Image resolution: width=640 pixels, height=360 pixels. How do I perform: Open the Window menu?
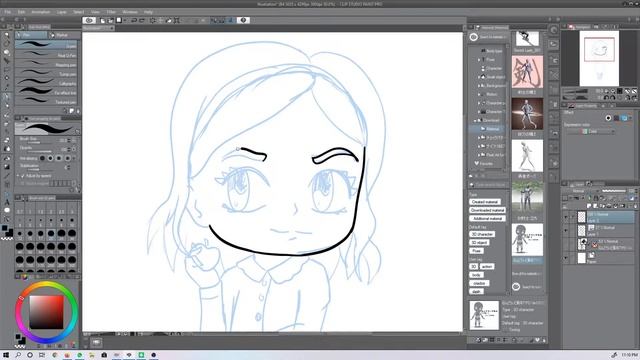[130, 12]
